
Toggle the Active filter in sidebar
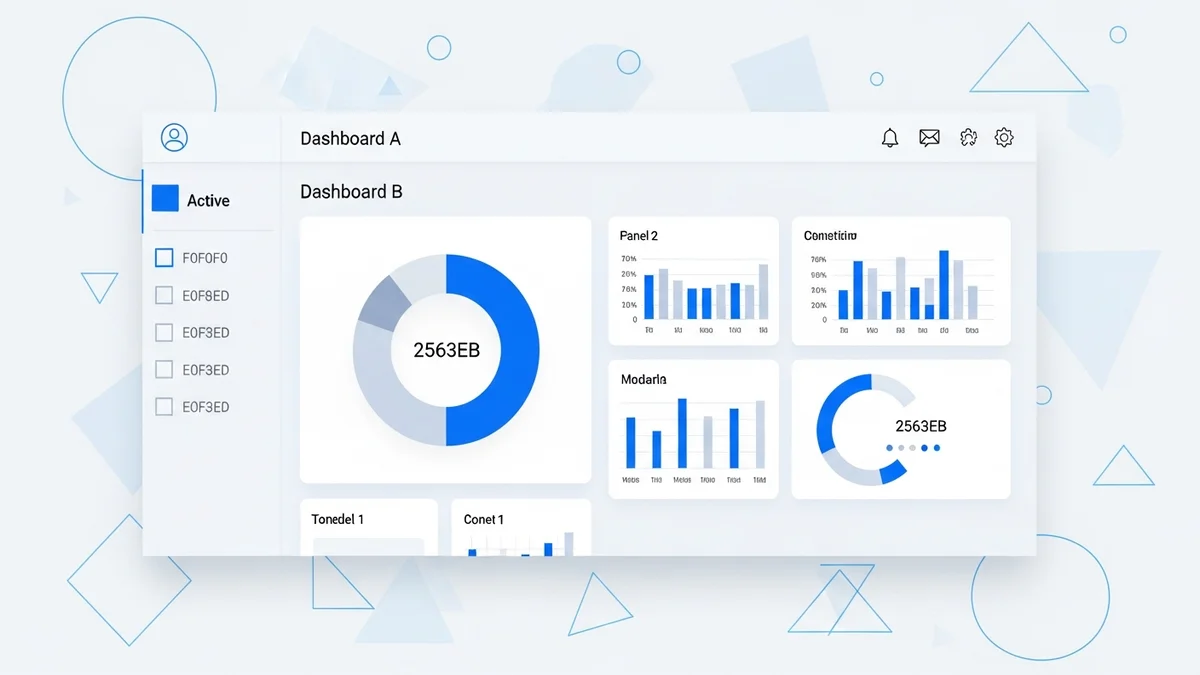point(208,199)
